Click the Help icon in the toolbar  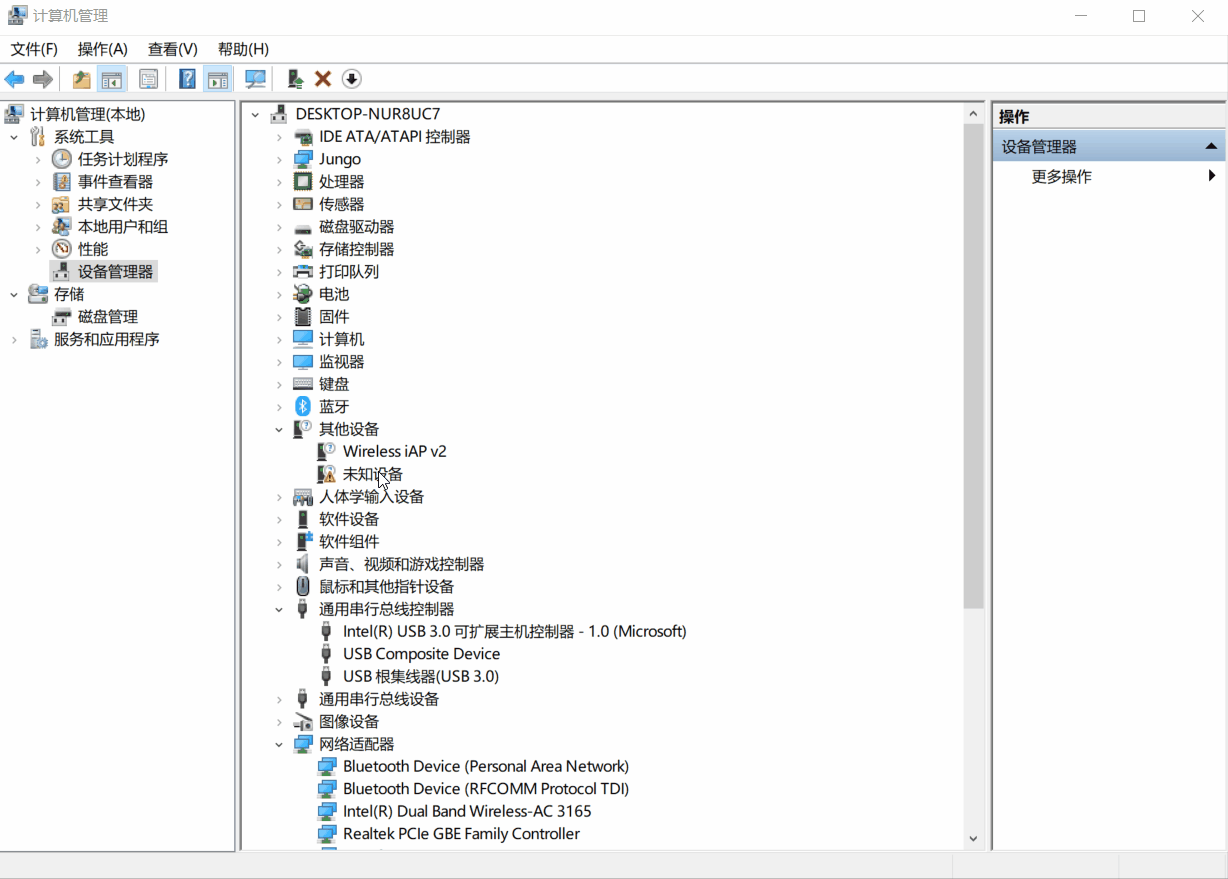pos(187,79)
